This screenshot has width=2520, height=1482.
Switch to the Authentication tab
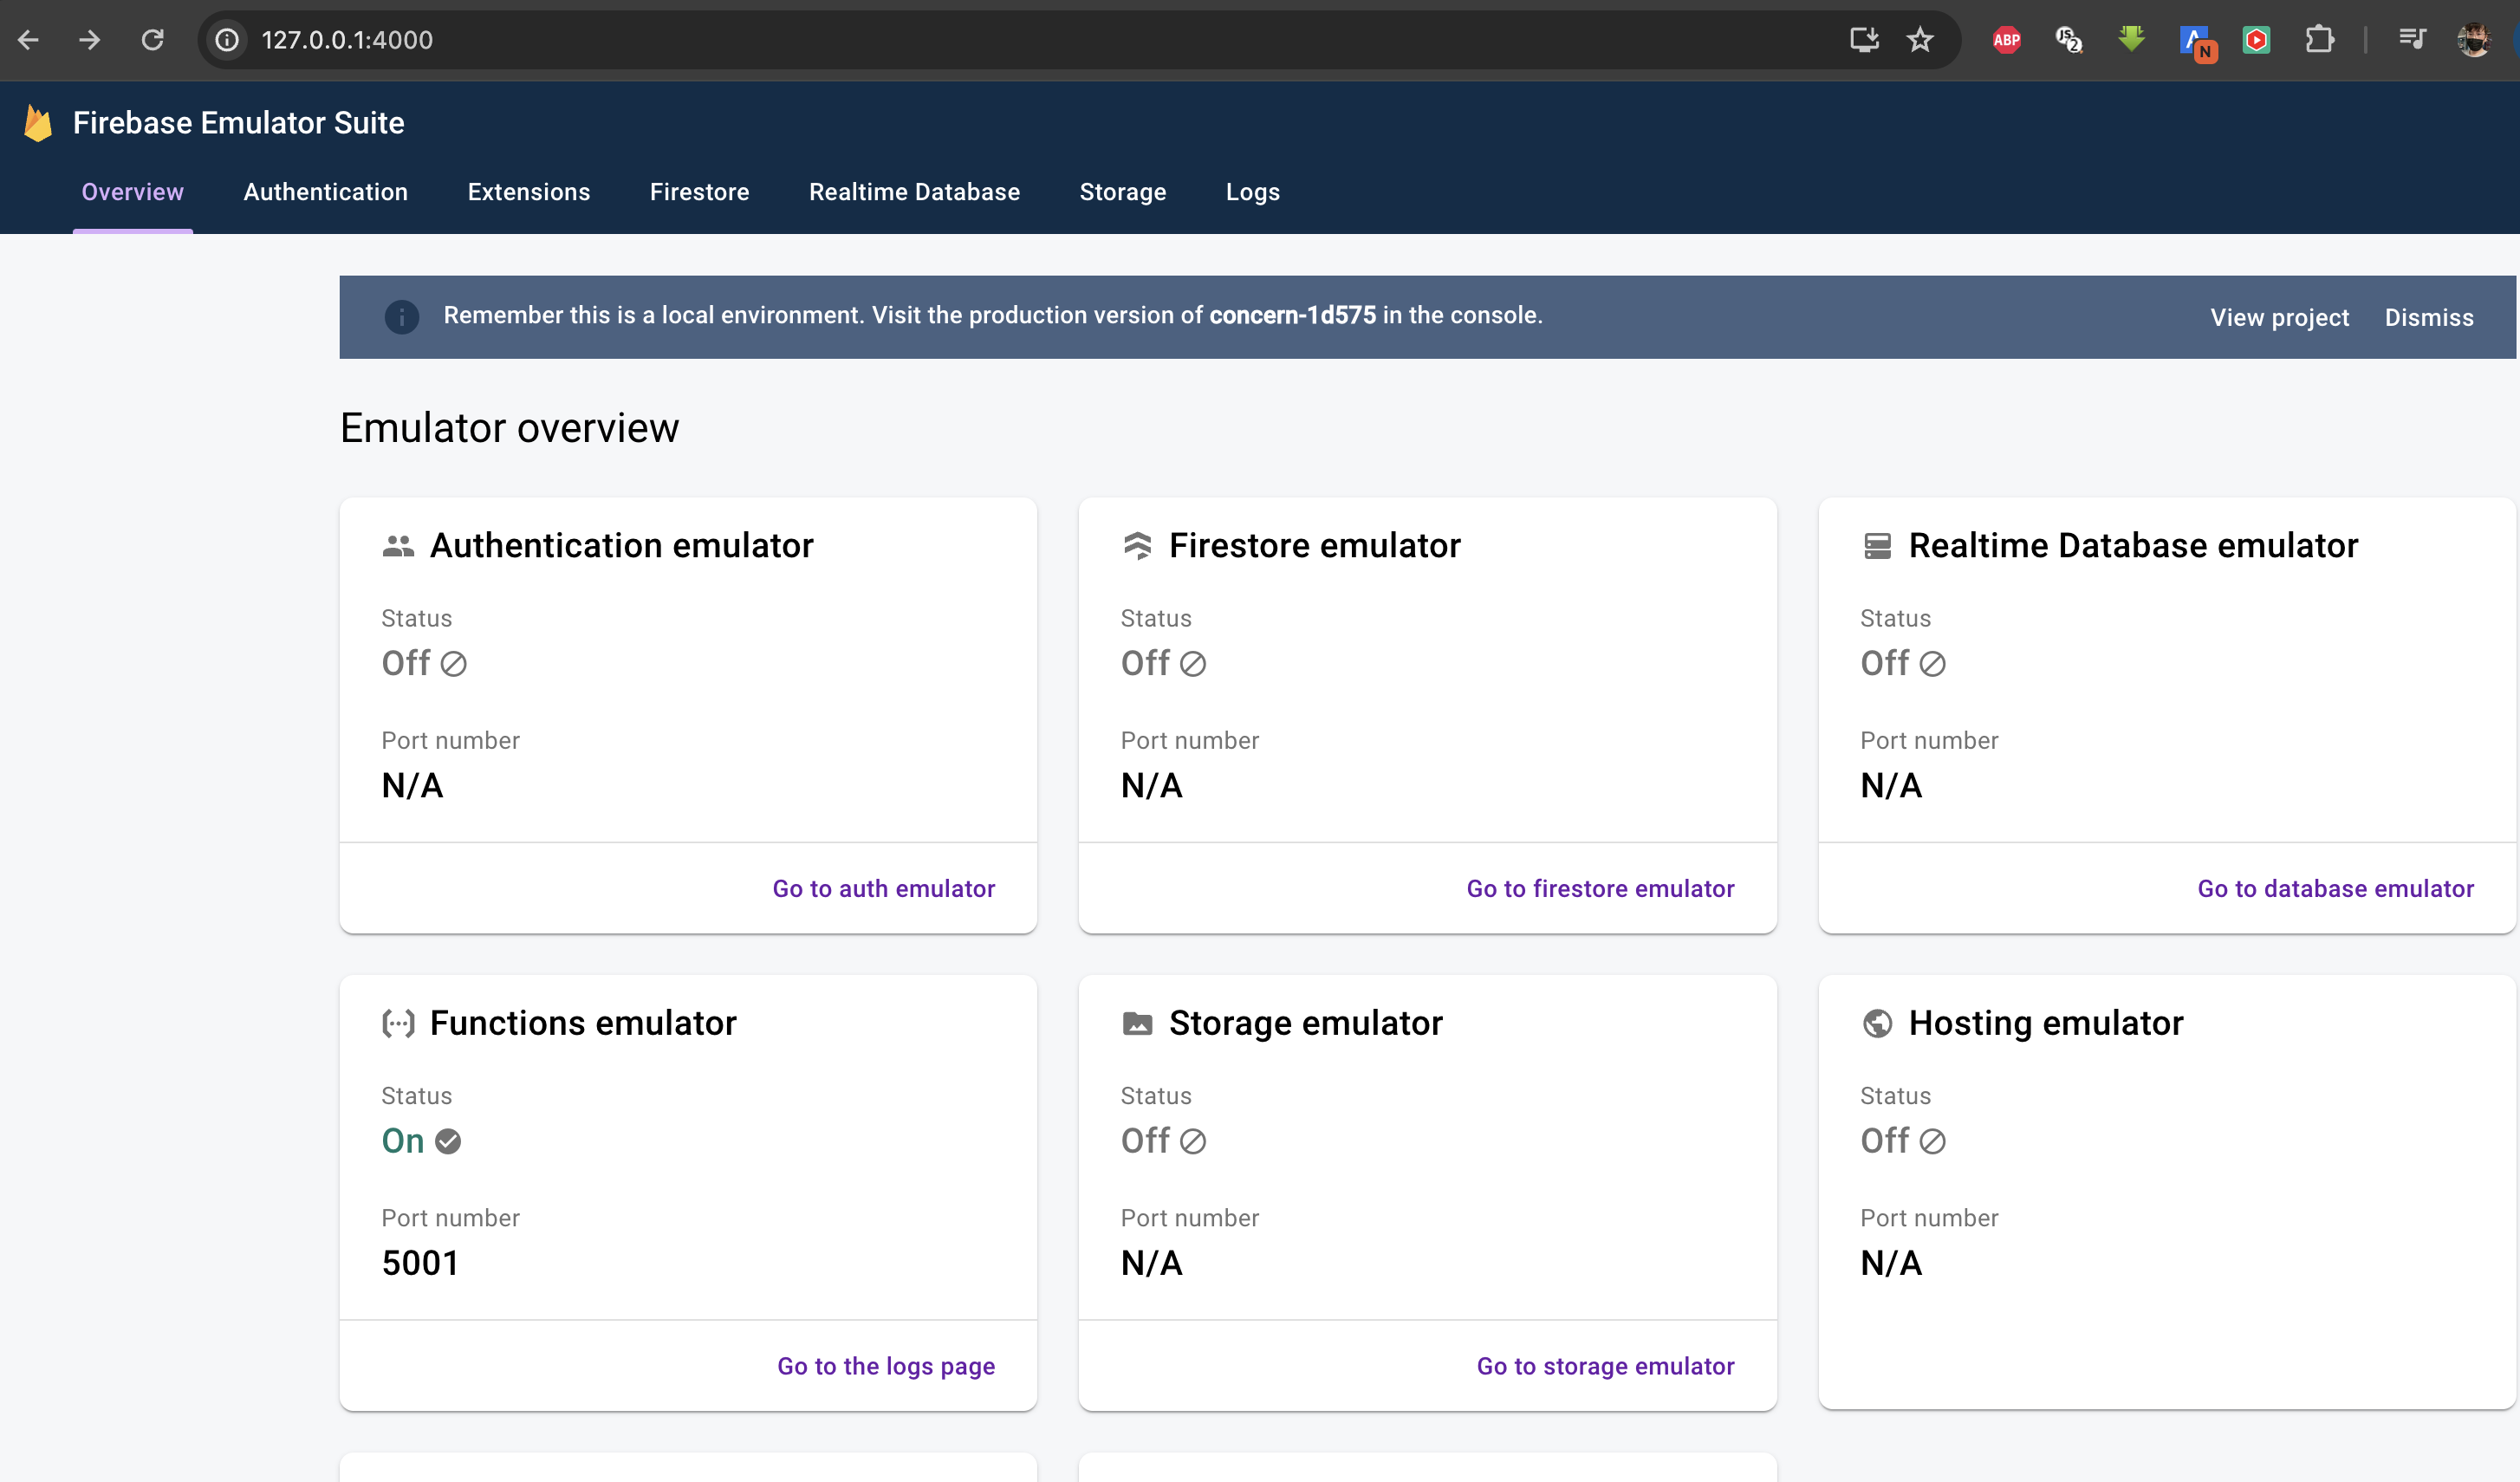point(325,192)
